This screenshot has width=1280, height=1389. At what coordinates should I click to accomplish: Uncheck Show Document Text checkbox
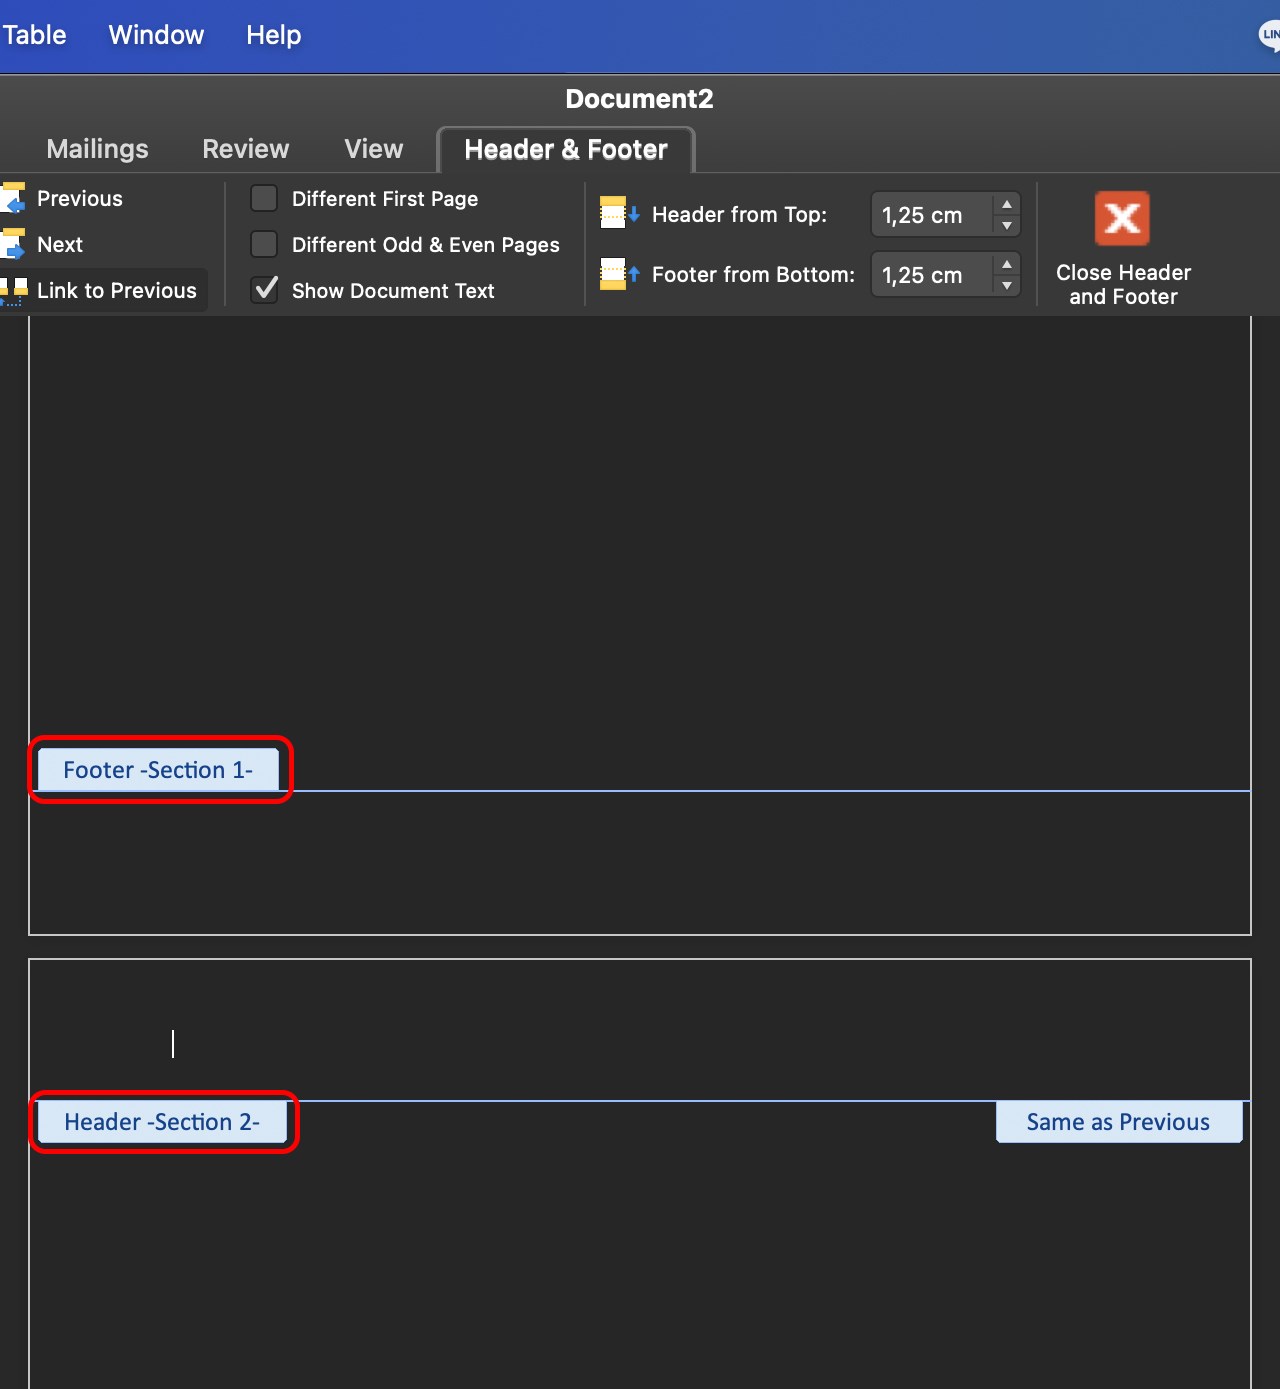click(264, 290)
